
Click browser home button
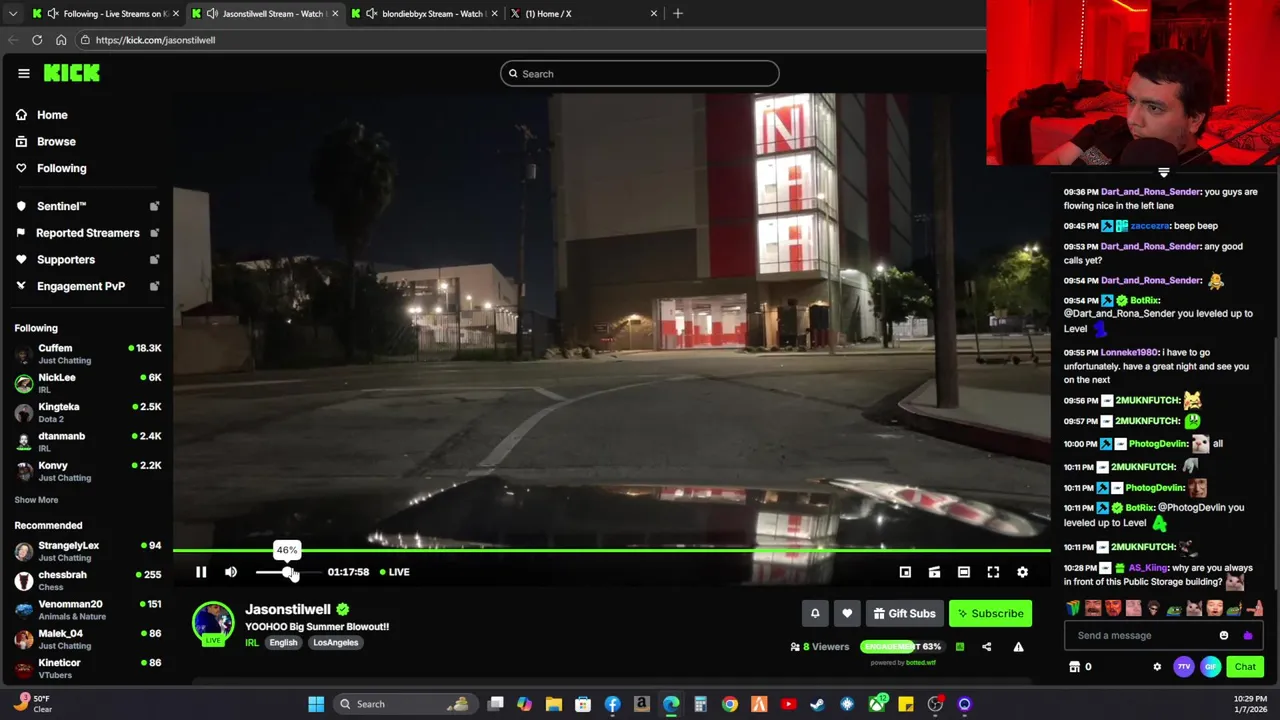coord(61,40)
